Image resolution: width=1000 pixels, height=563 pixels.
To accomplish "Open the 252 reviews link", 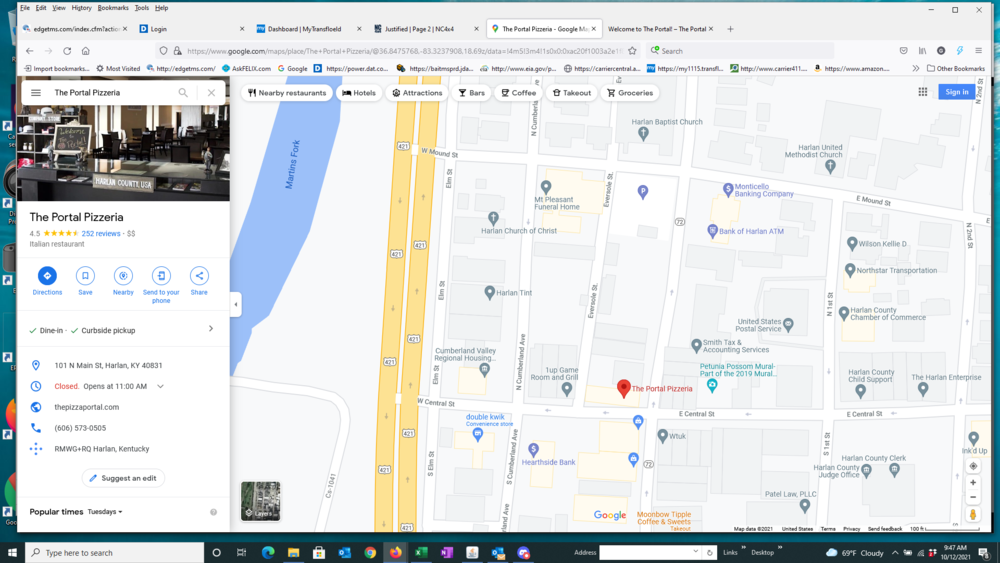I will coord(101,233).
